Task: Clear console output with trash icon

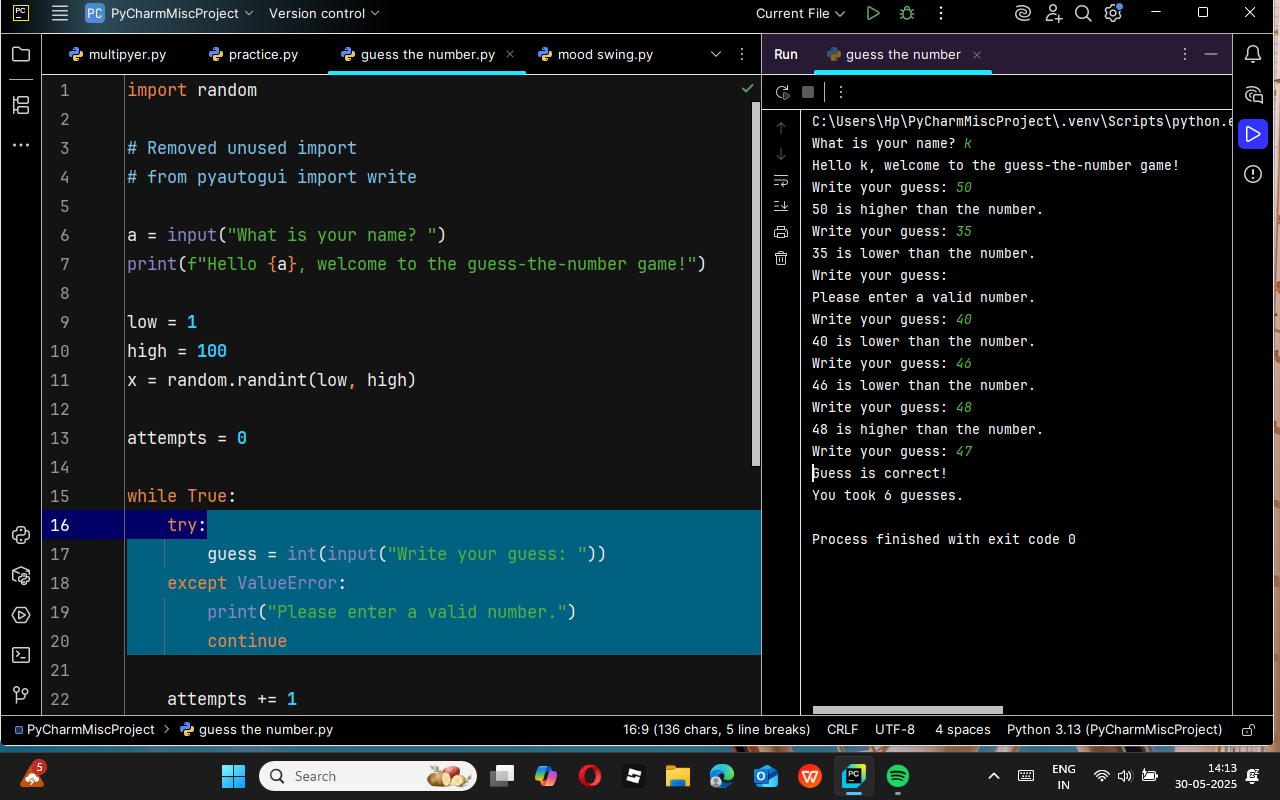Action: 781,258
